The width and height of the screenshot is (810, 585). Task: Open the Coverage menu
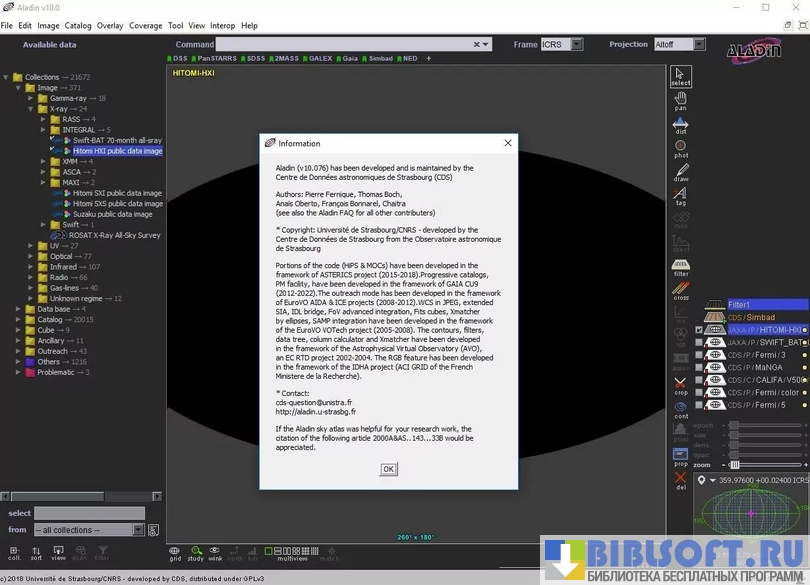point(145,26)
